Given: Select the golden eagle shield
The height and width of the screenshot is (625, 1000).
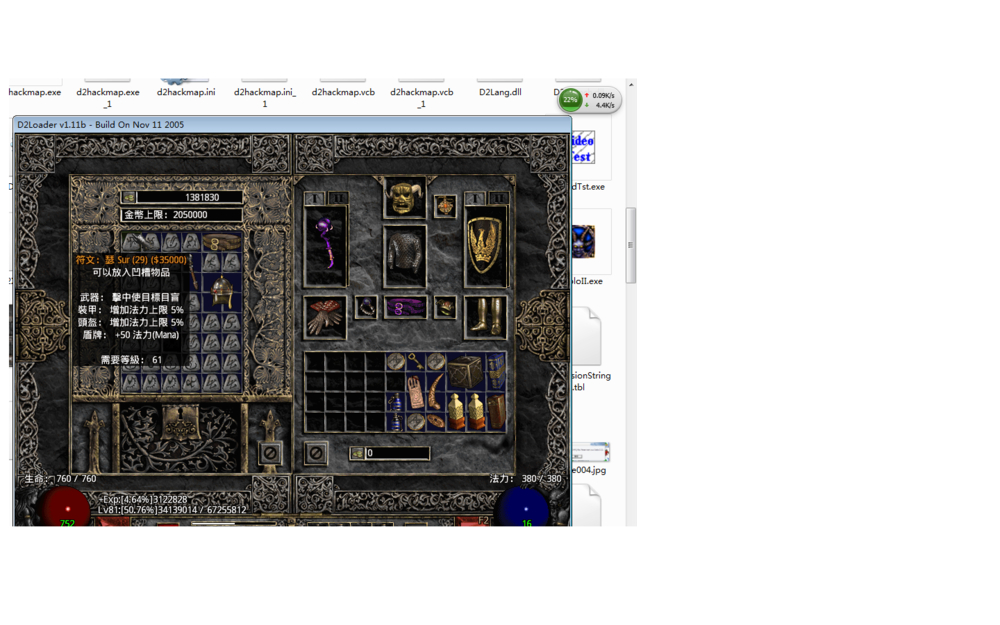Looking at the screenshot, I should coord(485,246).
